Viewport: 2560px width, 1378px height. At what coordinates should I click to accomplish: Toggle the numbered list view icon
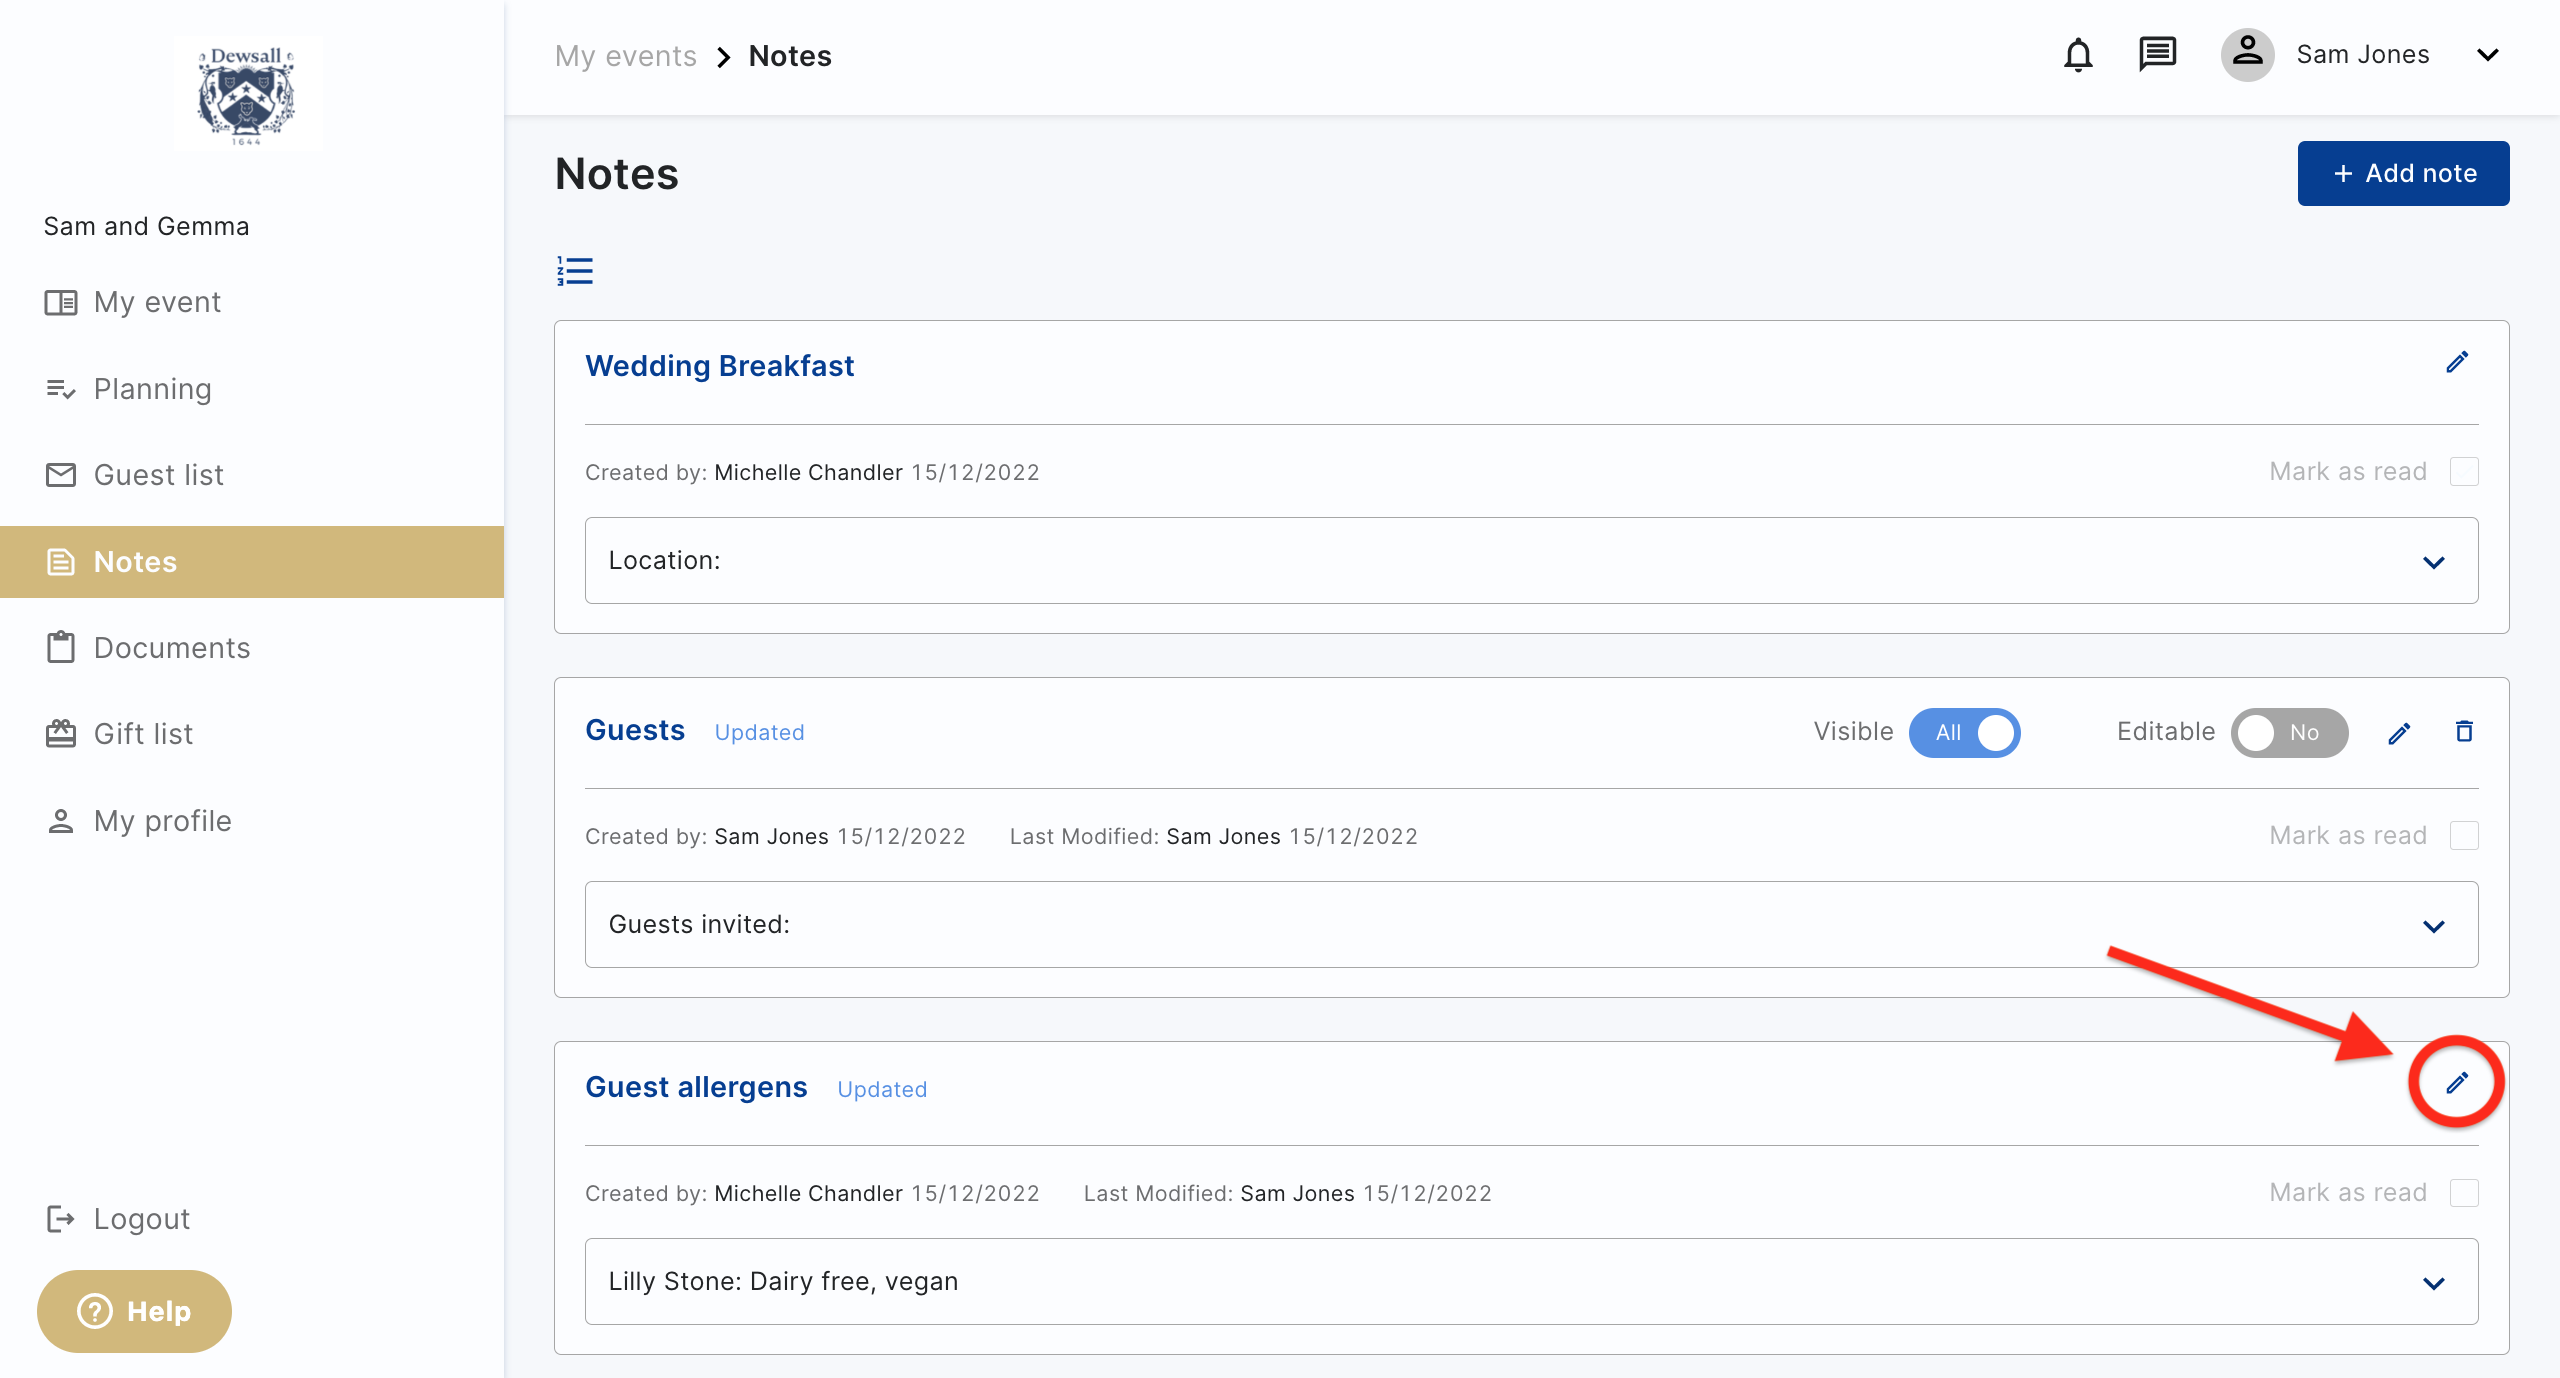pos(575,271)
